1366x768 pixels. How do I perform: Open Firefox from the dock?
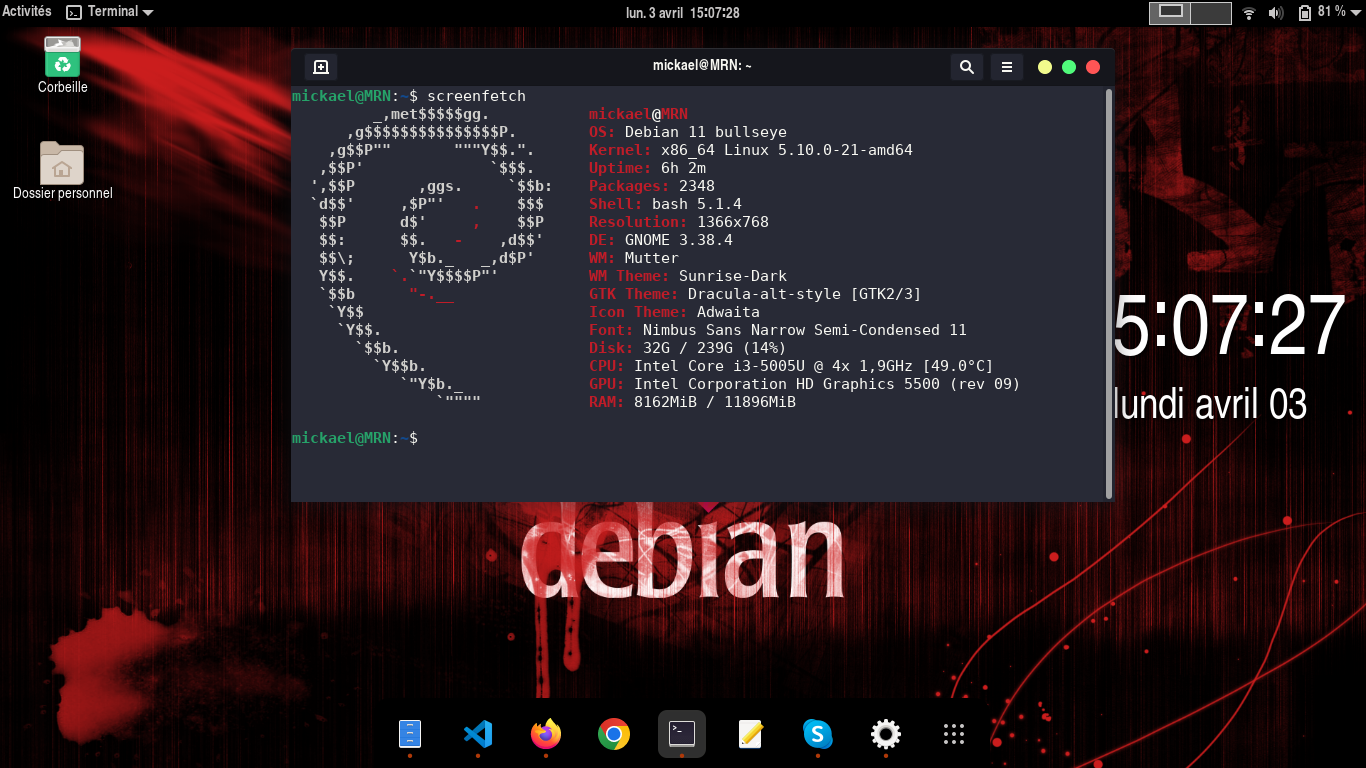[546, 735]
